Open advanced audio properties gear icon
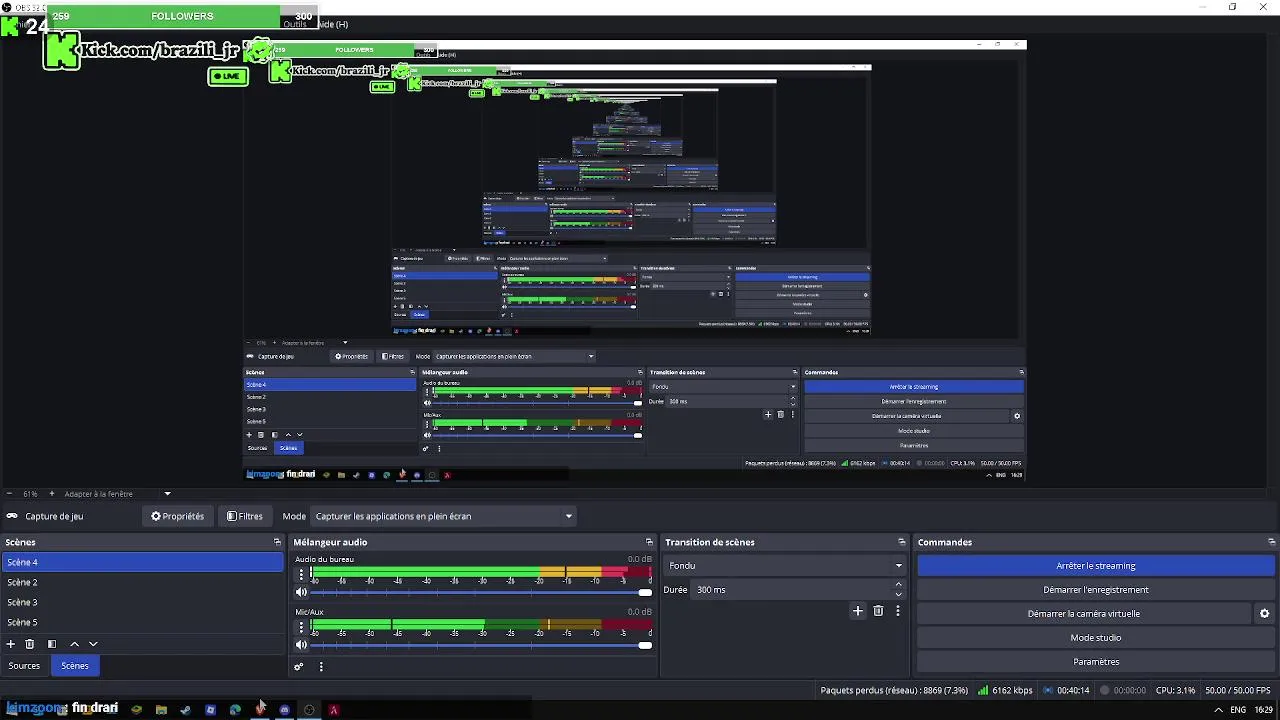1280x720 pixels. [298, 666]
